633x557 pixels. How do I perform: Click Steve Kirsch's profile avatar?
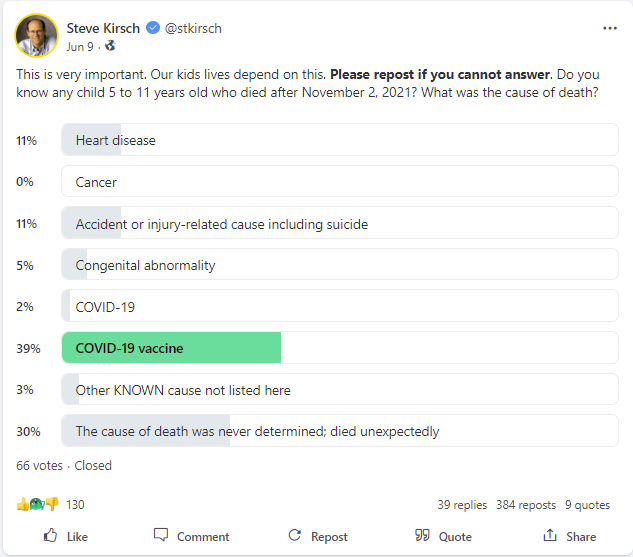click(x=36, y=35)
